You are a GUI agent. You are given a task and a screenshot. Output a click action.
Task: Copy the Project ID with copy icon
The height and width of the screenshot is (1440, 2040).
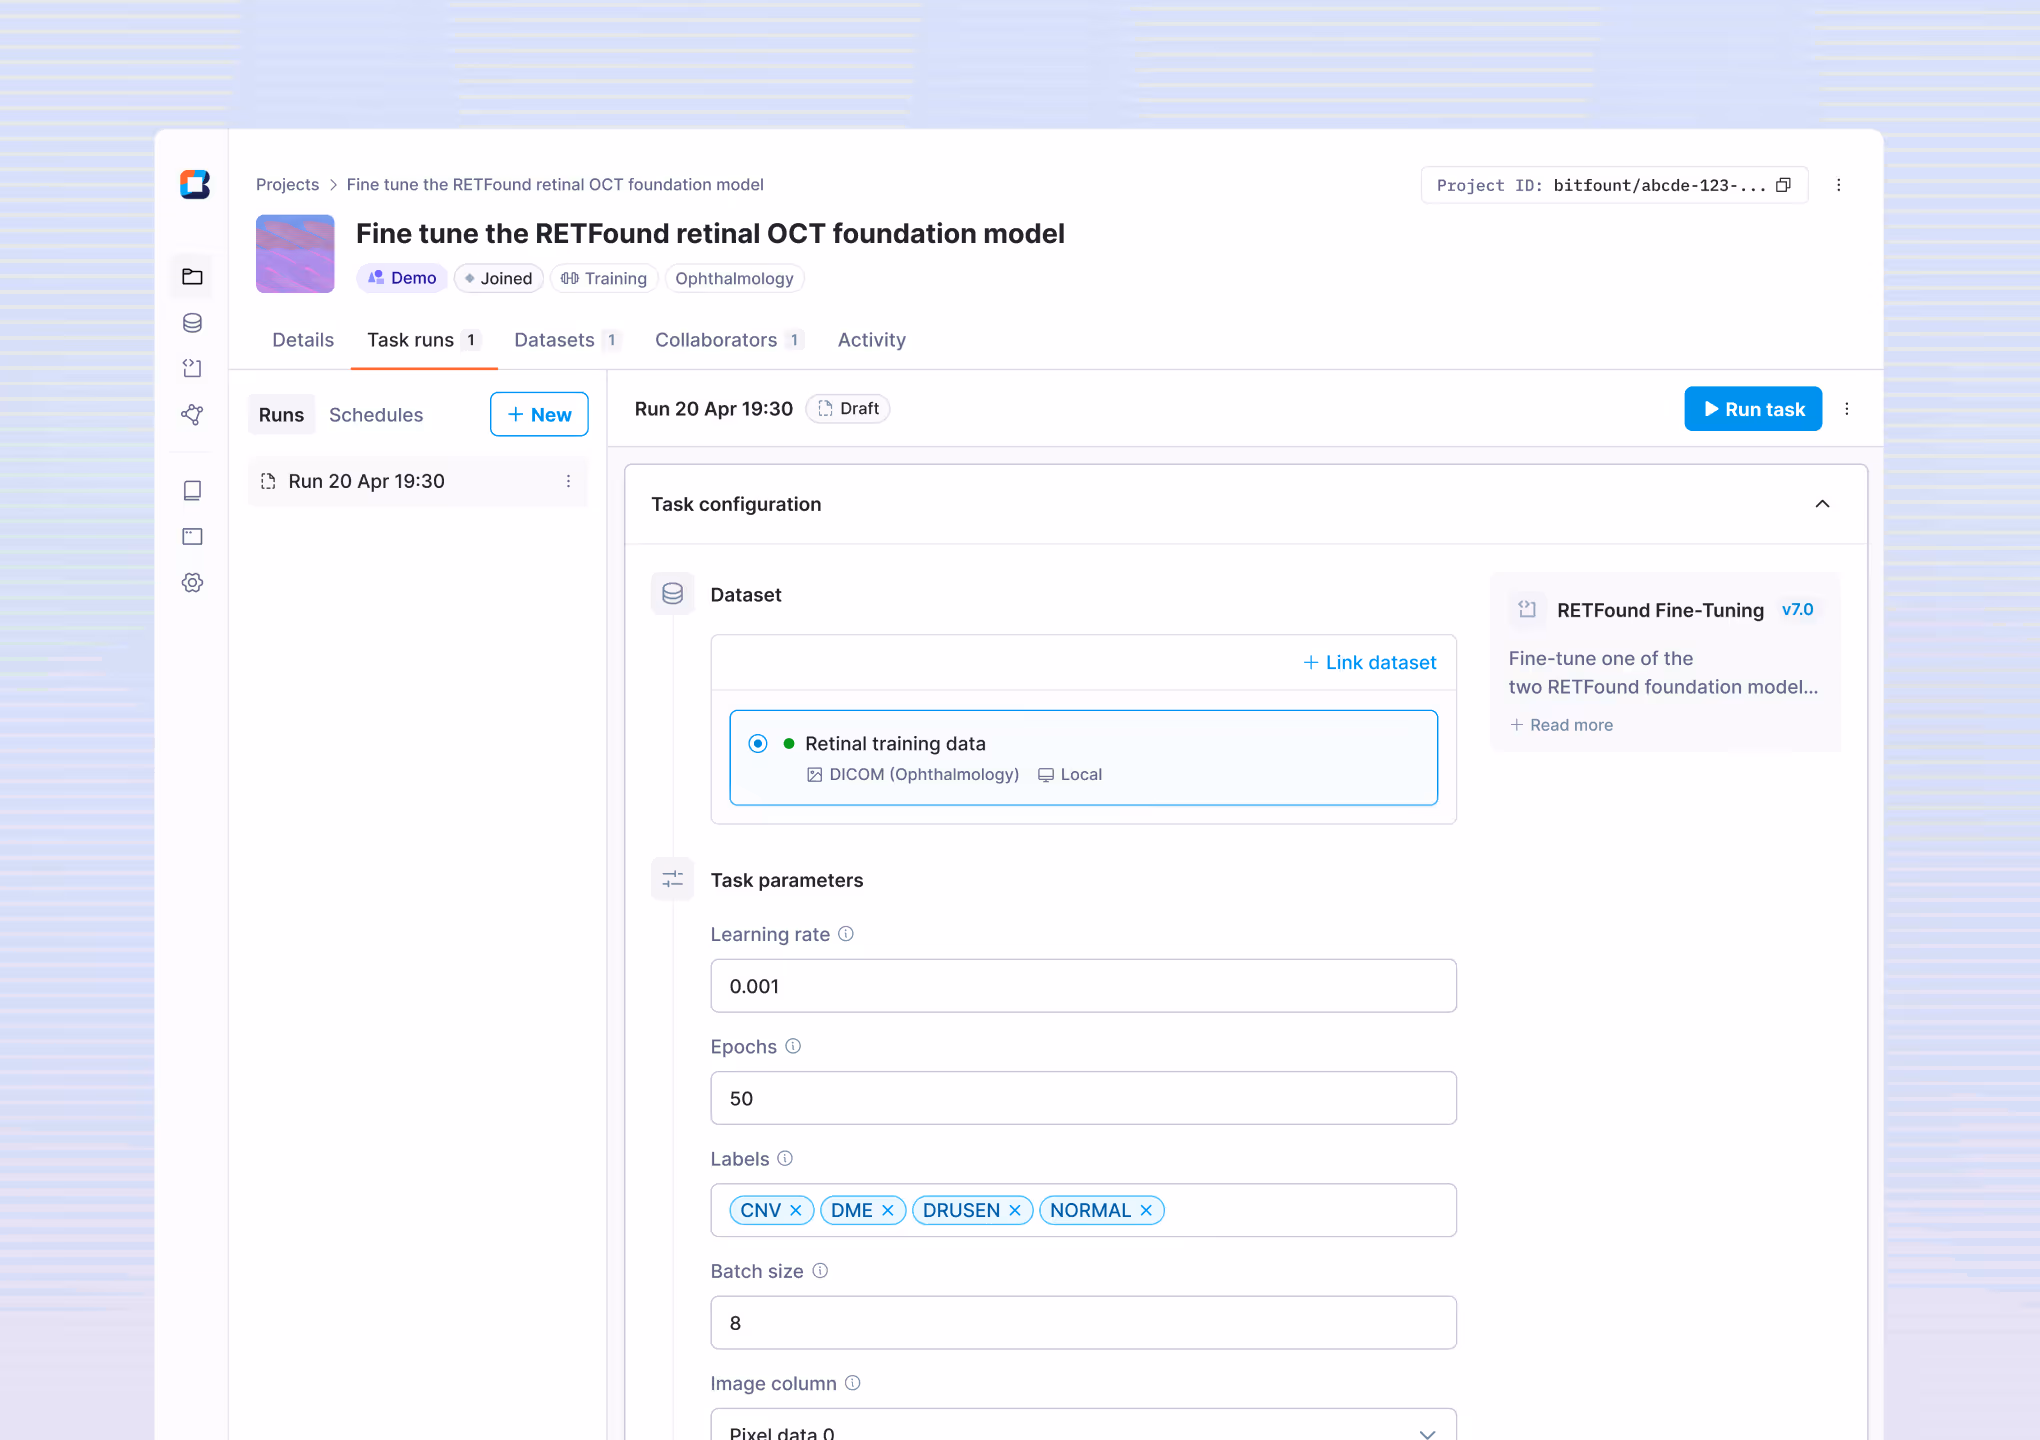1783,185
